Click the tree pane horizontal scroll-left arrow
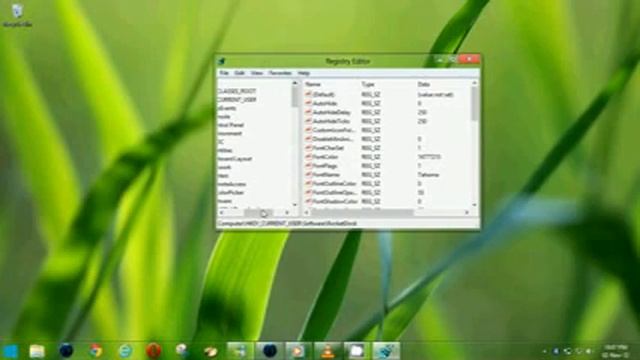 coord(222,213)
